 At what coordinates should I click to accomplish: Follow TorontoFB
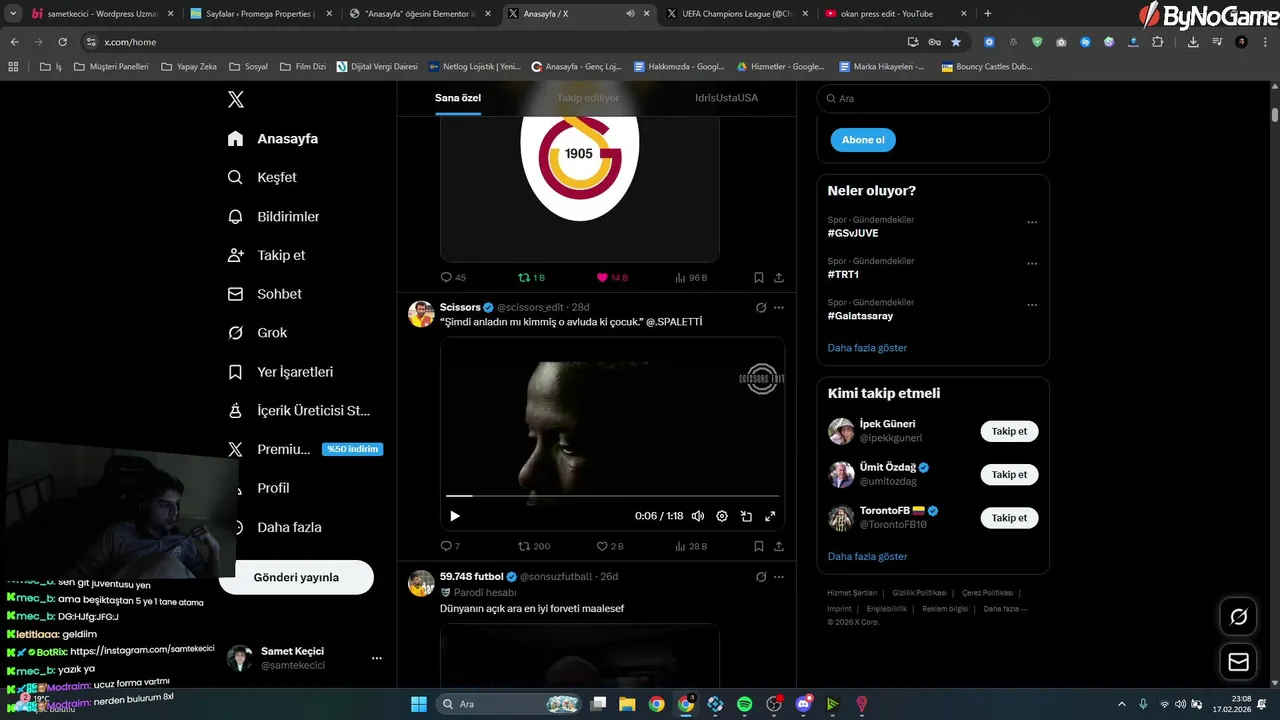(1009, 517)
